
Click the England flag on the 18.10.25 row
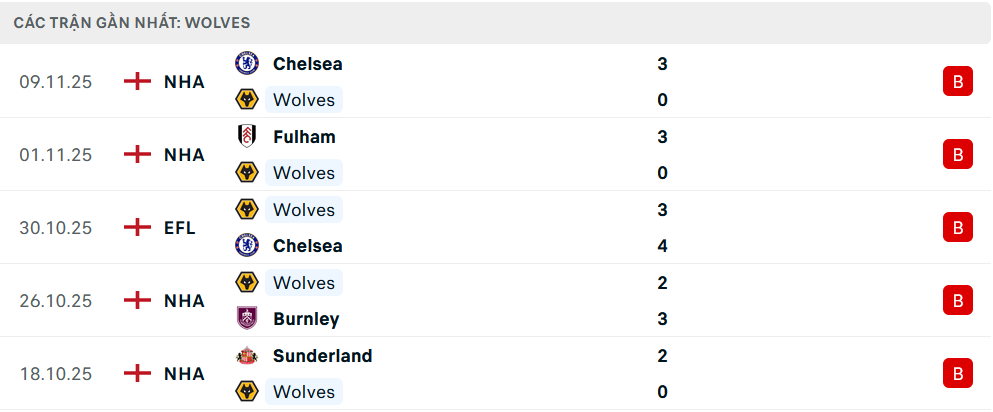(x=137, y=373)
